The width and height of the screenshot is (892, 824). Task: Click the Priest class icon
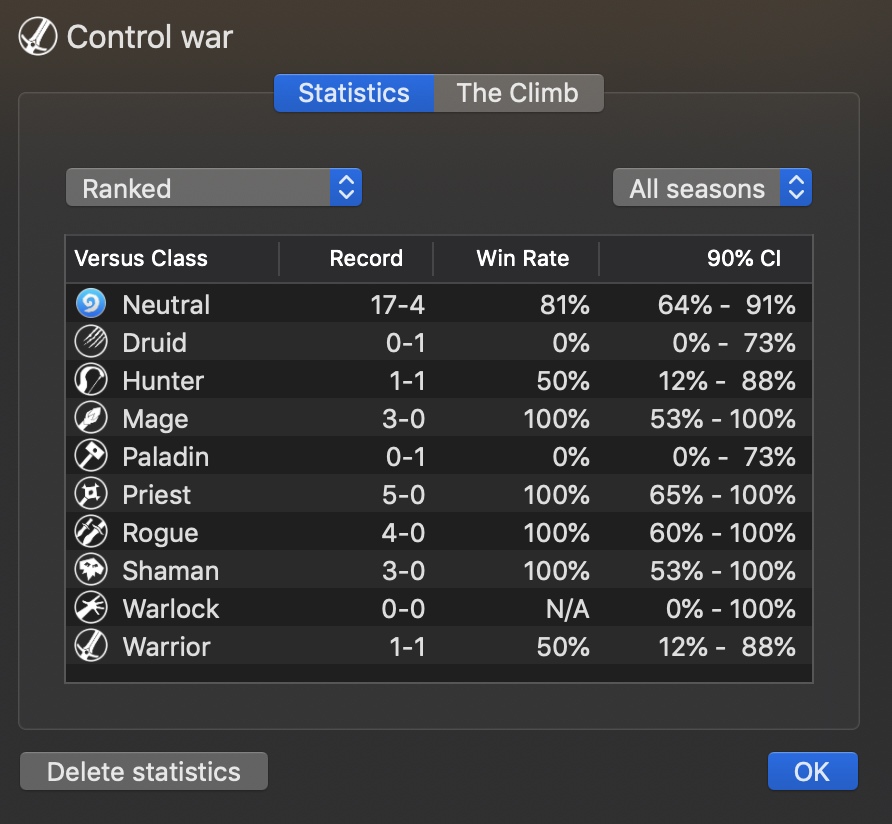point(90,494)
